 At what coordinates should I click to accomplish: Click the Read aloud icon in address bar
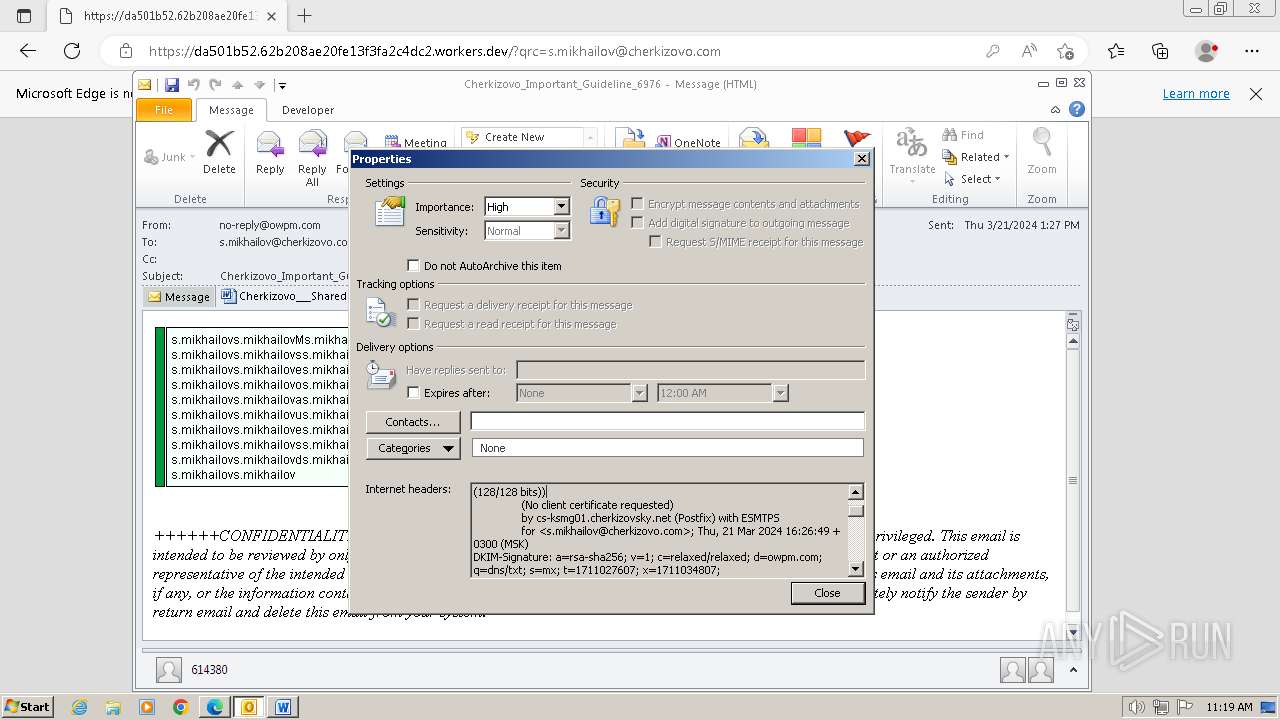point(1029,51)
